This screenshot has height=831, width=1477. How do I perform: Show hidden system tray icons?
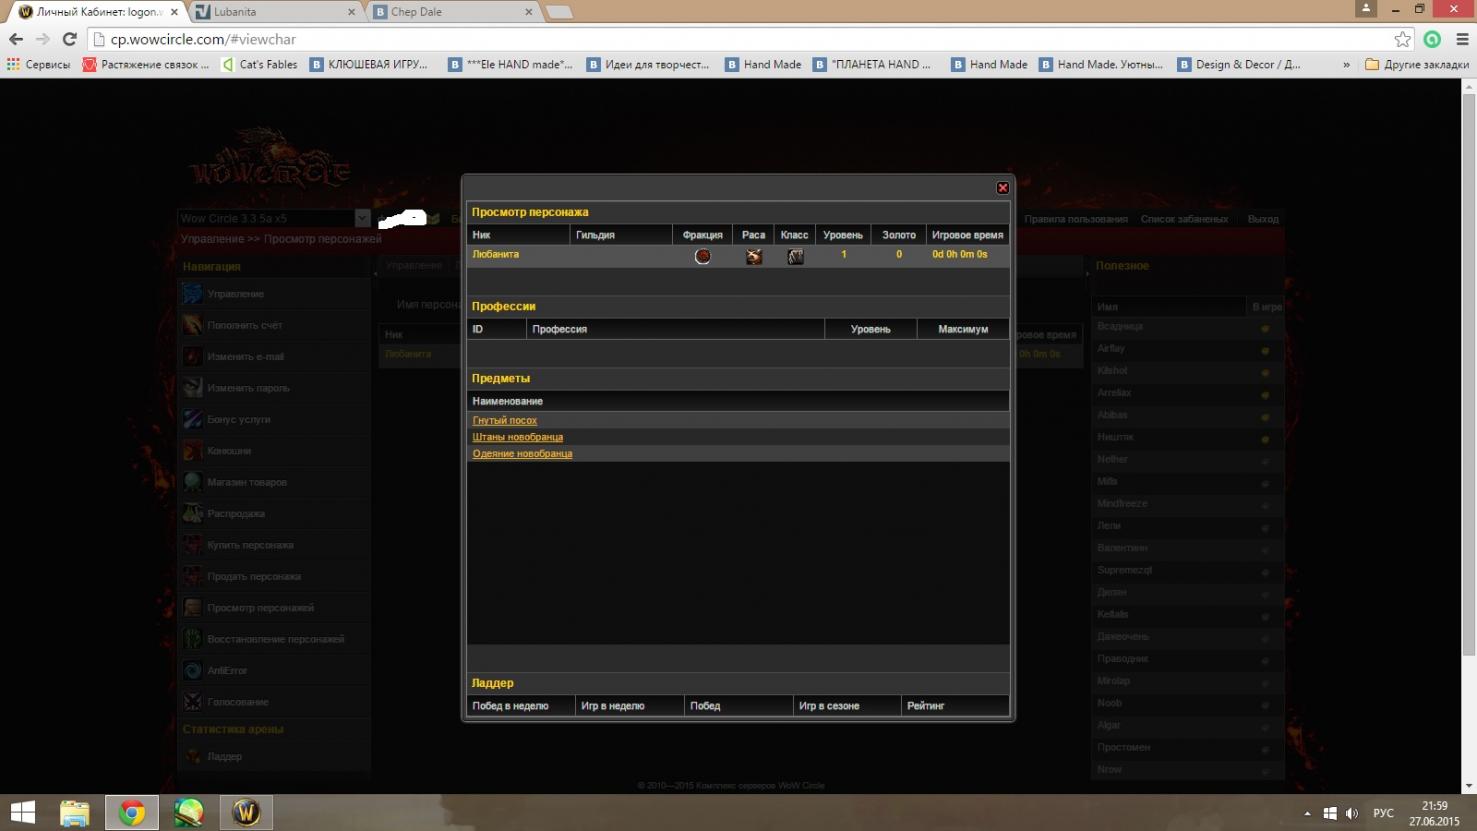[1307, 813]
